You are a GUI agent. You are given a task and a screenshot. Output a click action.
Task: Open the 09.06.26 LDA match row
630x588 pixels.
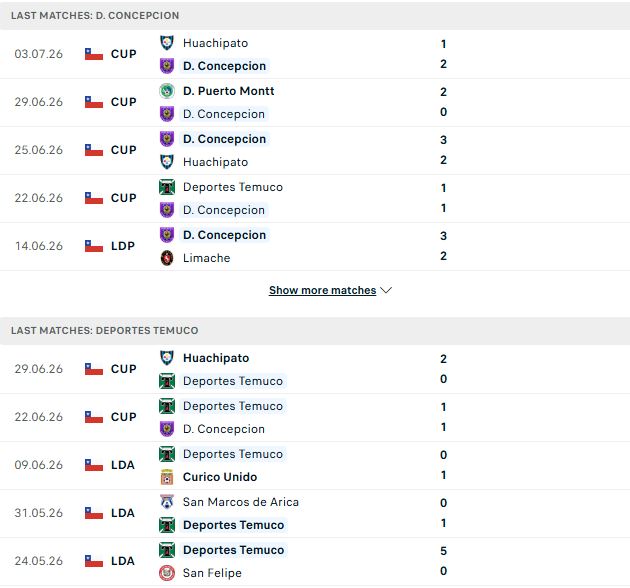pyautogui.click(x=315, y=465)
